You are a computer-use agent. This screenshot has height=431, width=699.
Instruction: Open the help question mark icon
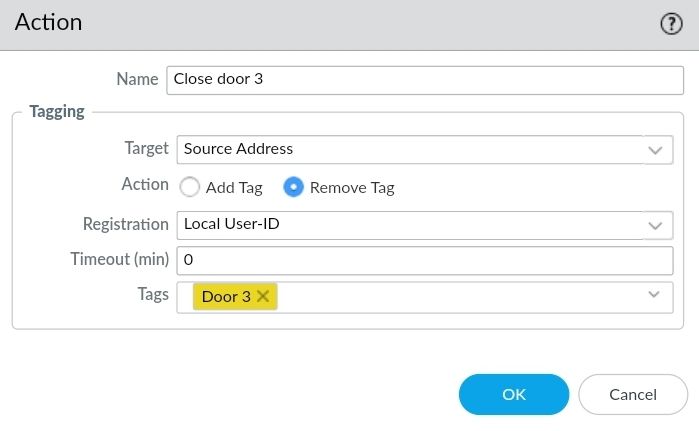[671, 25]
